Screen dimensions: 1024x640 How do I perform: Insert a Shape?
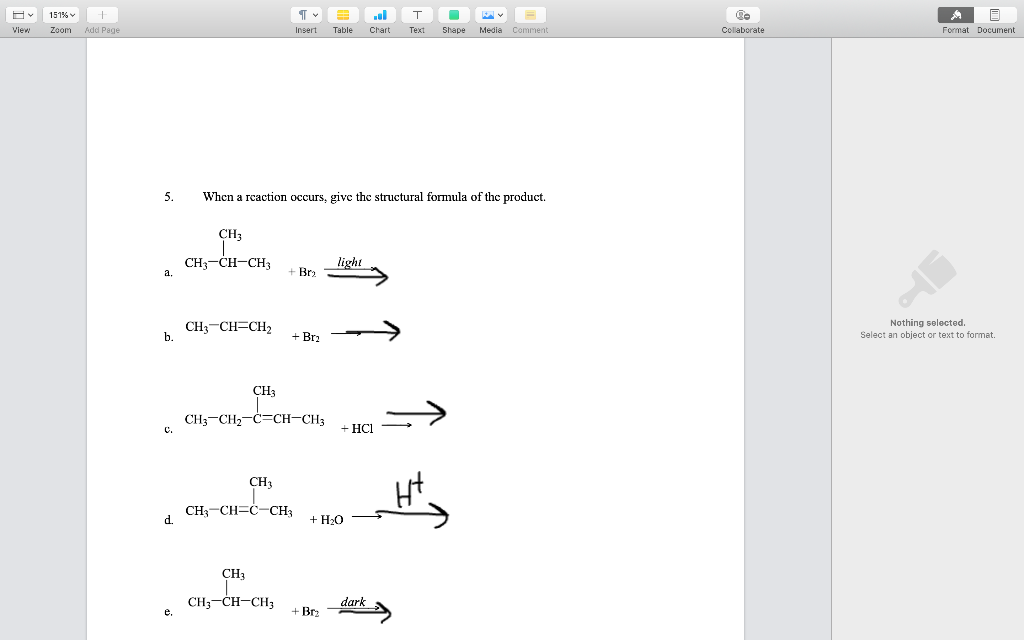click(453, 15)
